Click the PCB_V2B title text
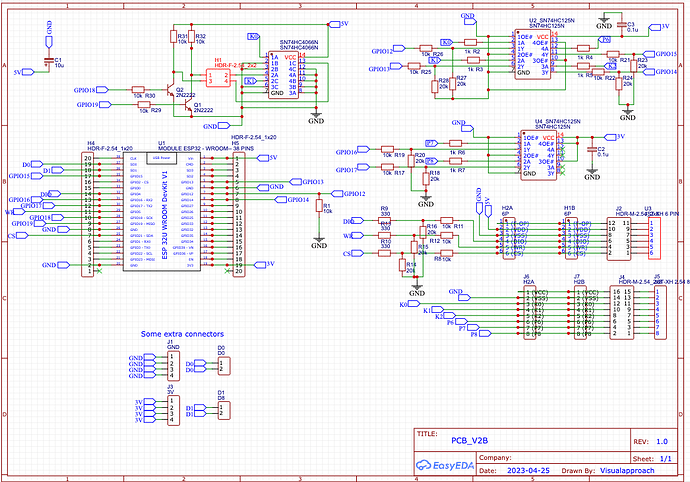Screen dimensions: 690x482 470,440
